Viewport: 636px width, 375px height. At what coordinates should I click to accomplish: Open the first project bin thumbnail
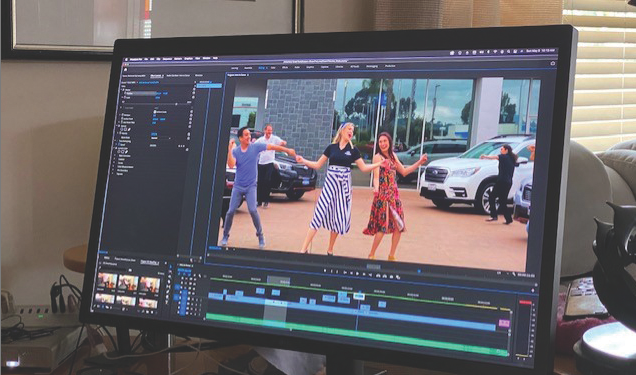(107, 281)
